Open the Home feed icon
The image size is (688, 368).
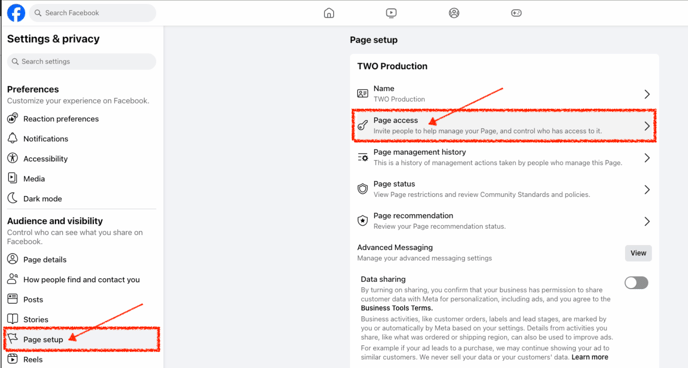(329, 13)
